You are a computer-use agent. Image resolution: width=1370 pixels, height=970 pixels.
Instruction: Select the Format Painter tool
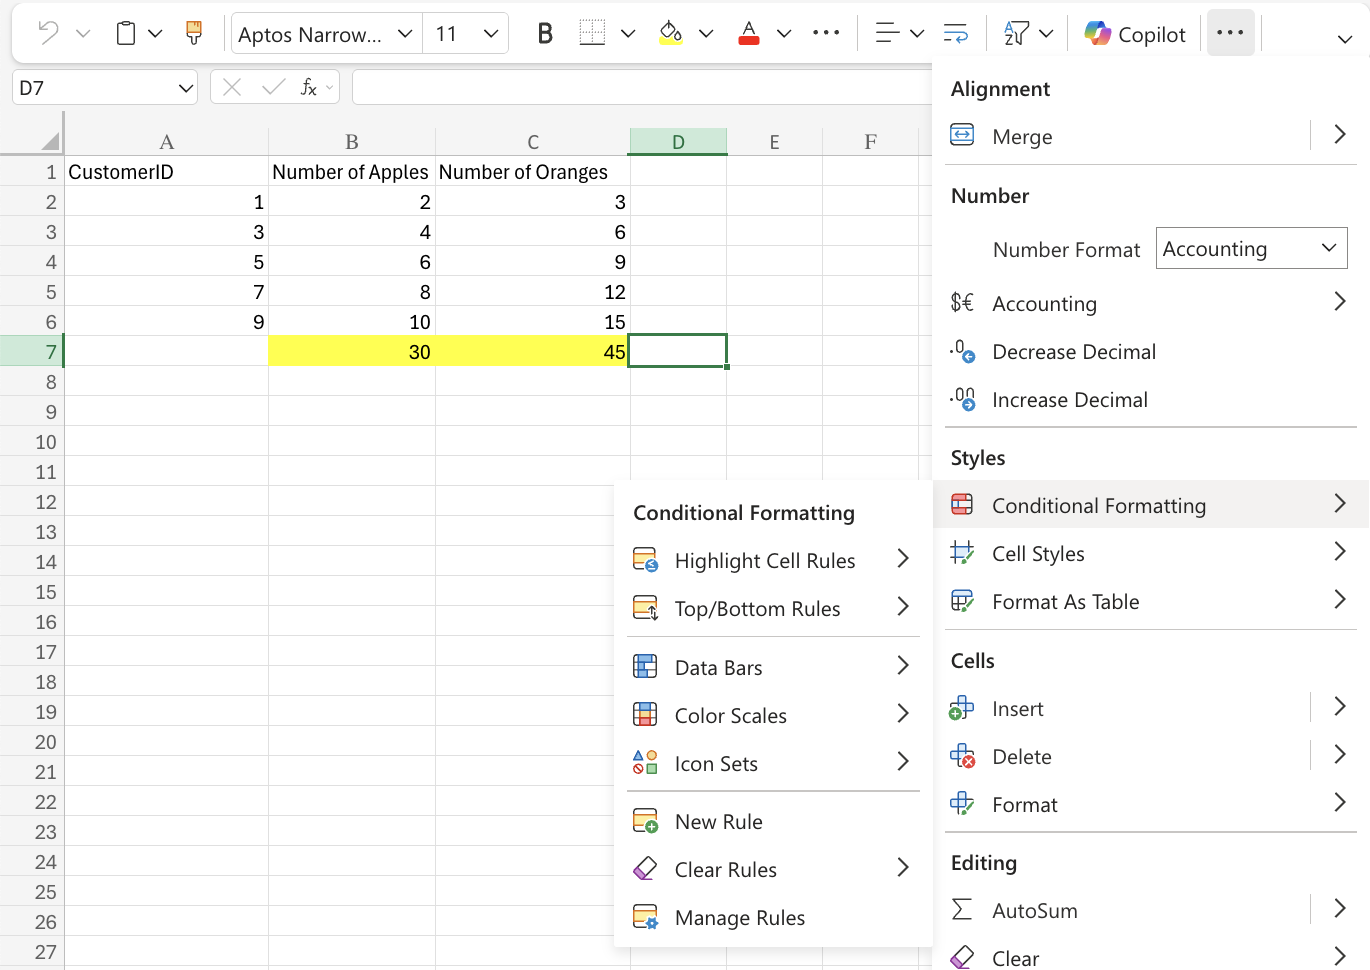point(193,32)
